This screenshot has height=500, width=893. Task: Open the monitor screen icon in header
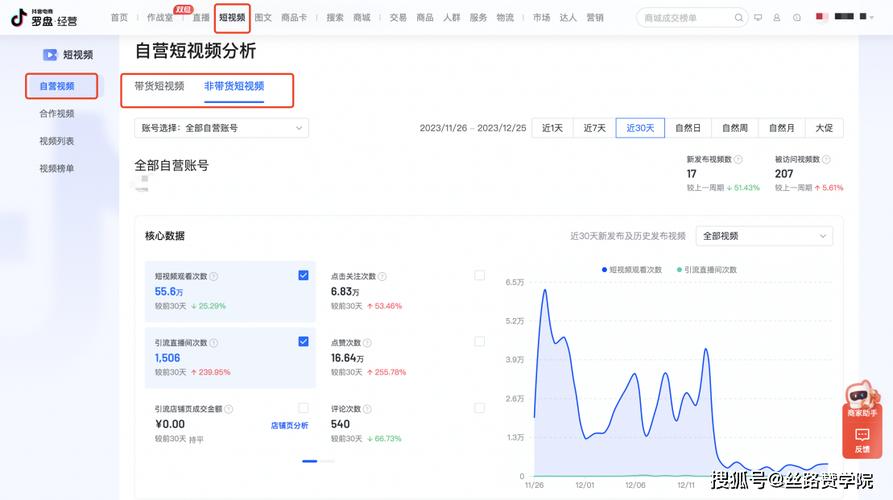(x=758, y=18)
